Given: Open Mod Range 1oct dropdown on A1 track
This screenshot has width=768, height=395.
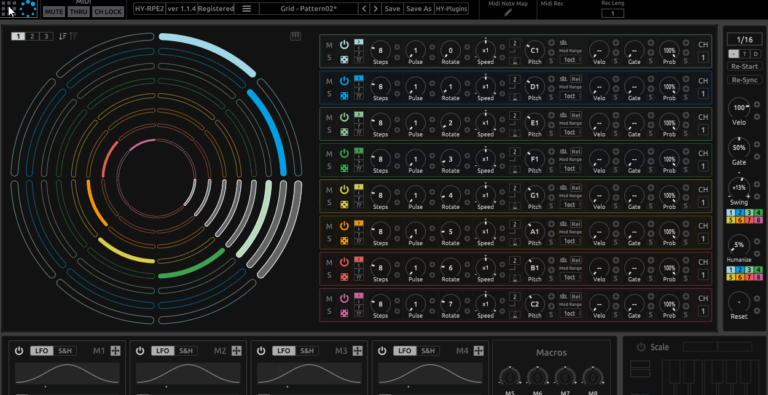Looking at the screenshot, I should 571,241.
